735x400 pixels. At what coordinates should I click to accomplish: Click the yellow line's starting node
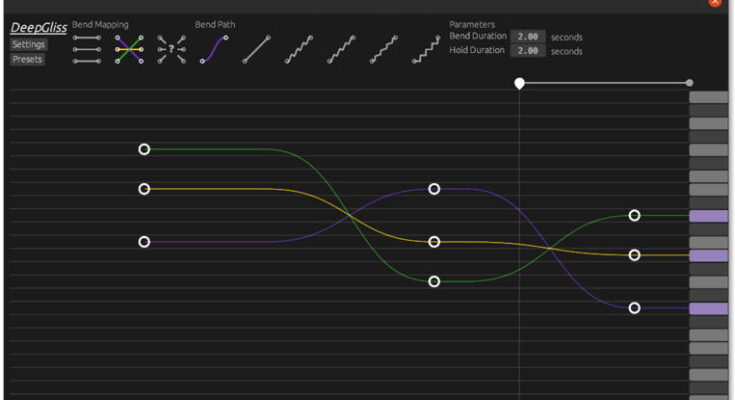click(144, 188)
